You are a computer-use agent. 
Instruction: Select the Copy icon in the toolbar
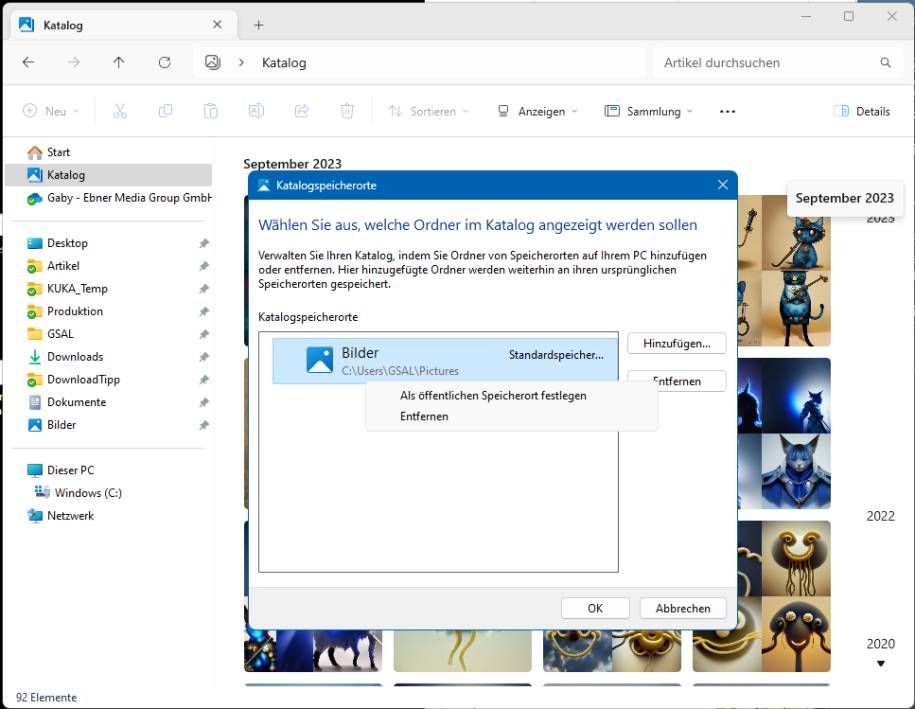(x=165, y=111)
